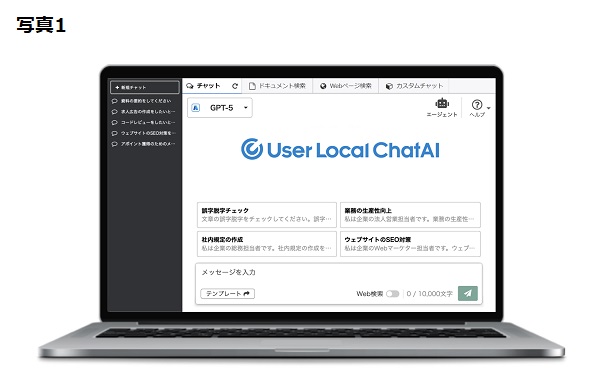
Task: Expand the ヘルプ dropdown arrow
Action: coord(489,108)
